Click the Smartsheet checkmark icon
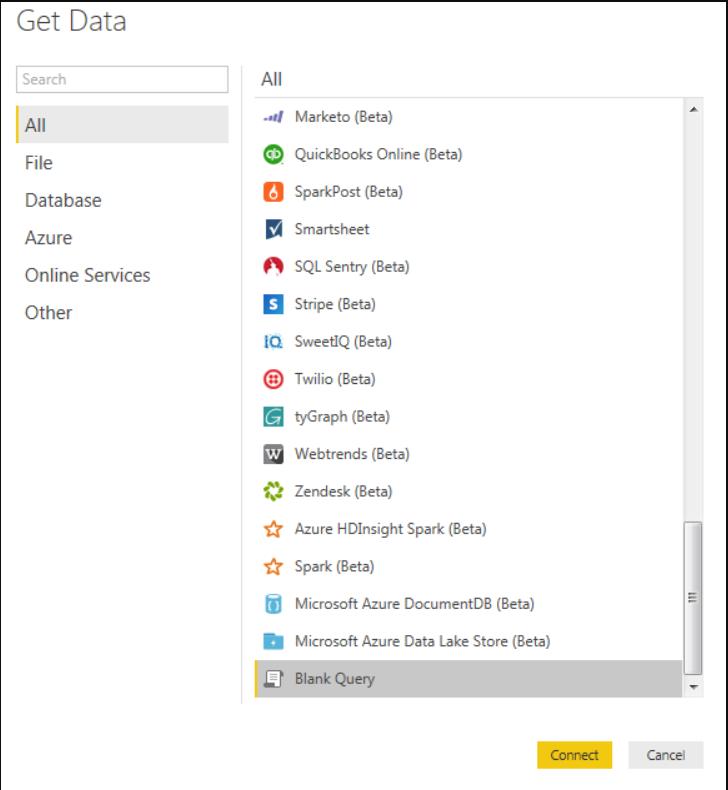The height and width of the screenshot is (790, 728). point(271,229)
